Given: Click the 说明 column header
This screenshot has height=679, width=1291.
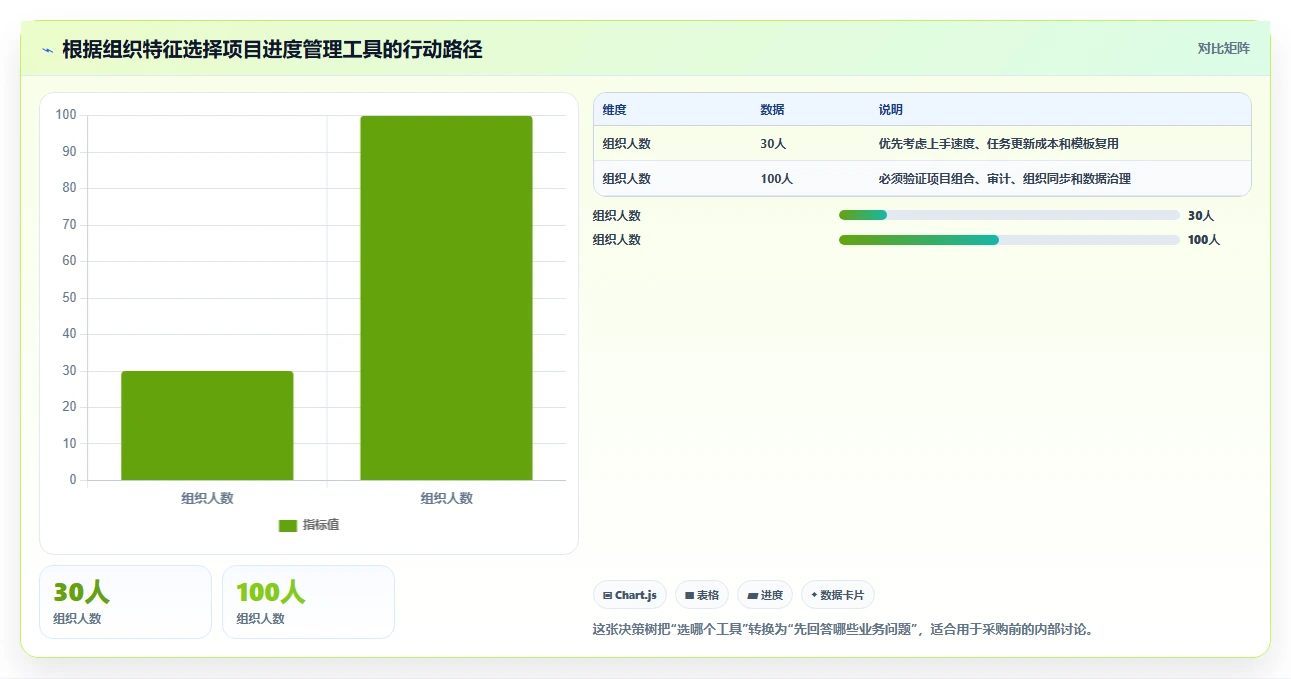Looking at the screenshot, I should [891, 110].
